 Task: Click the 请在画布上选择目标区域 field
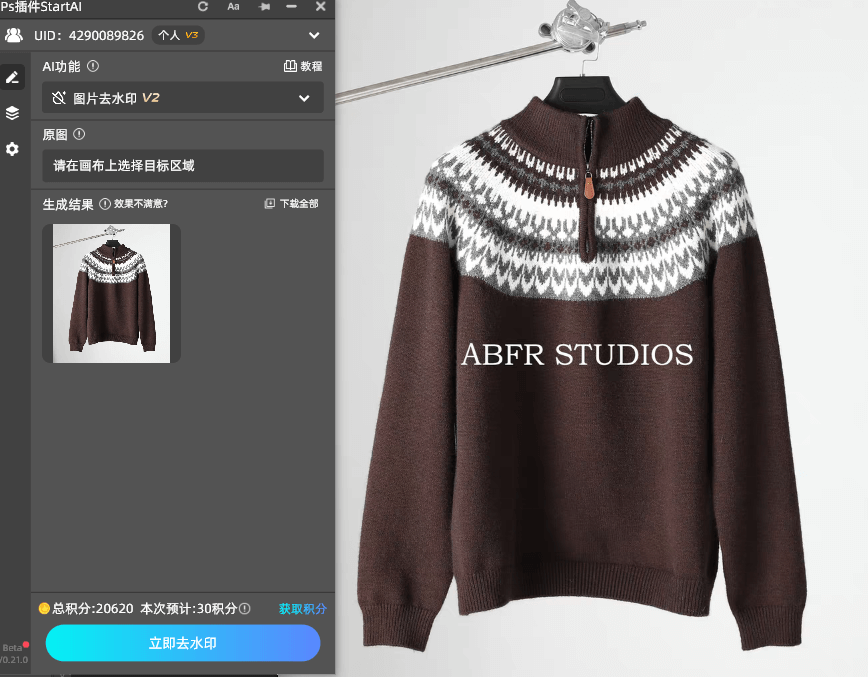click(x=182, y=165)
